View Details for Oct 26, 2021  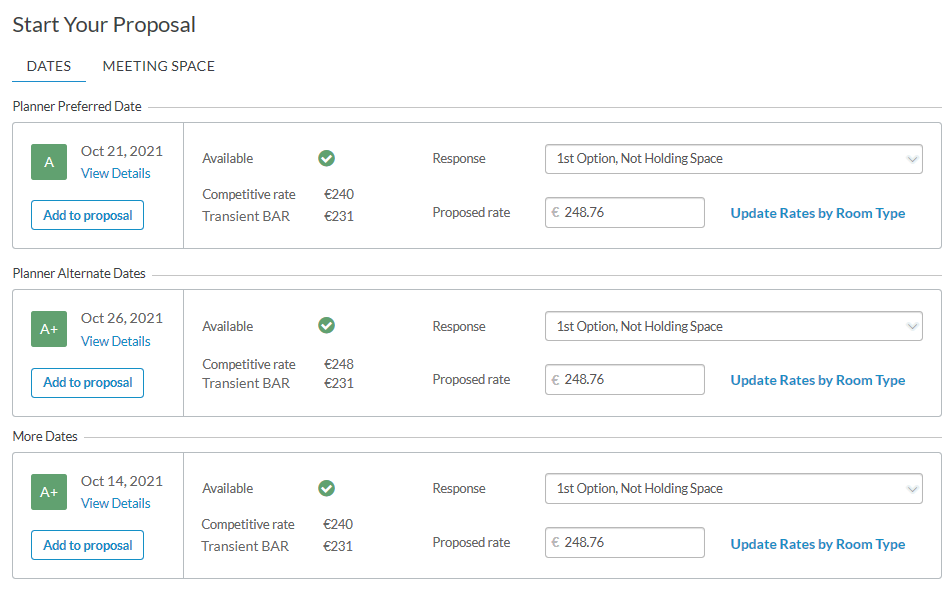pyautogui.click(x=116, y=341)
